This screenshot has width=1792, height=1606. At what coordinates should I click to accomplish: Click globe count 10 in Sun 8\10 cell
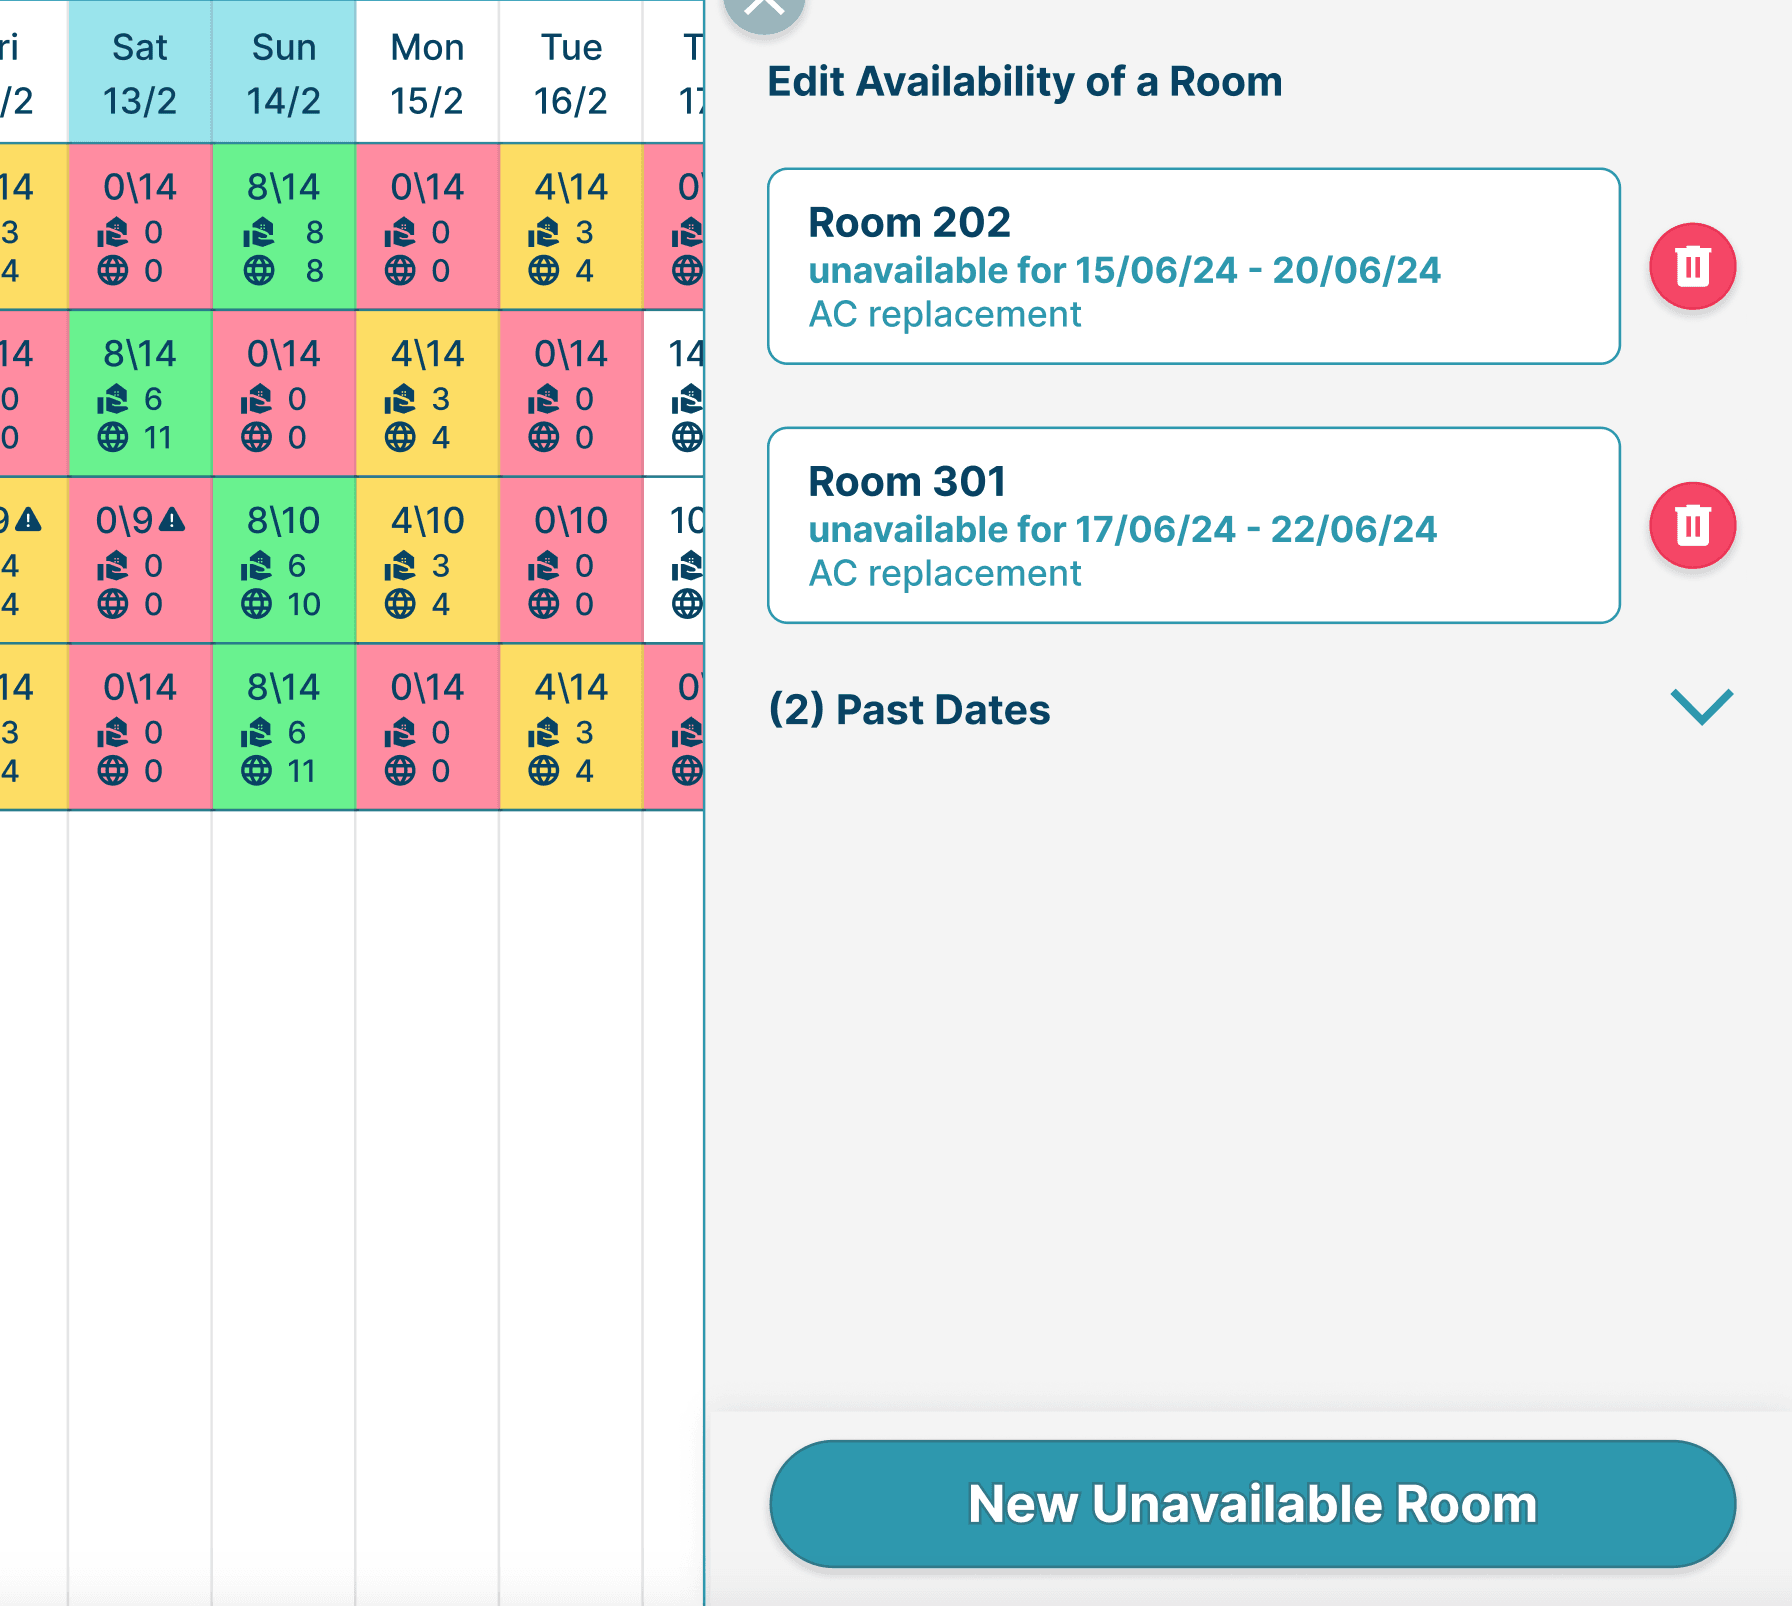pyautogui.click(x=304, y=604)
